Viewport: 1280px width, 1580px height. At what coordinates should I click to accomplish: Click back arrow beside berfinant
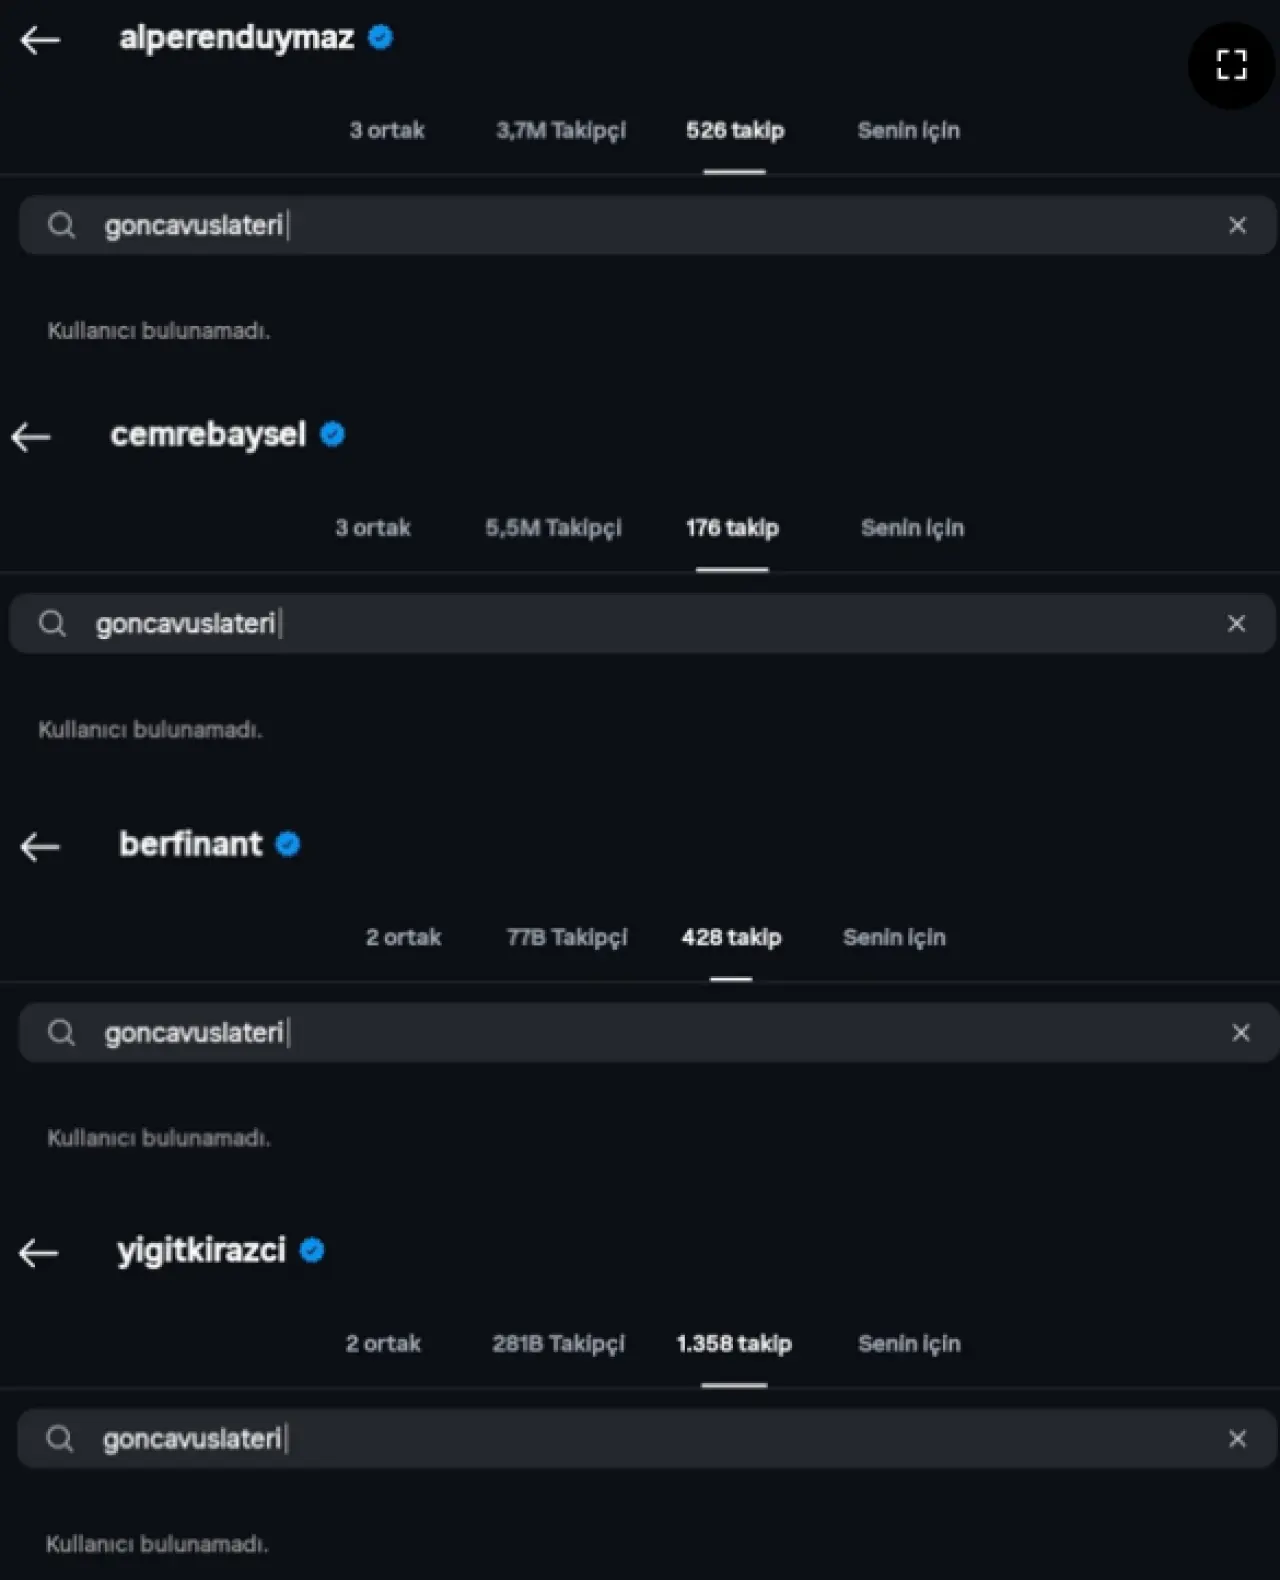[x=40, y=847]
